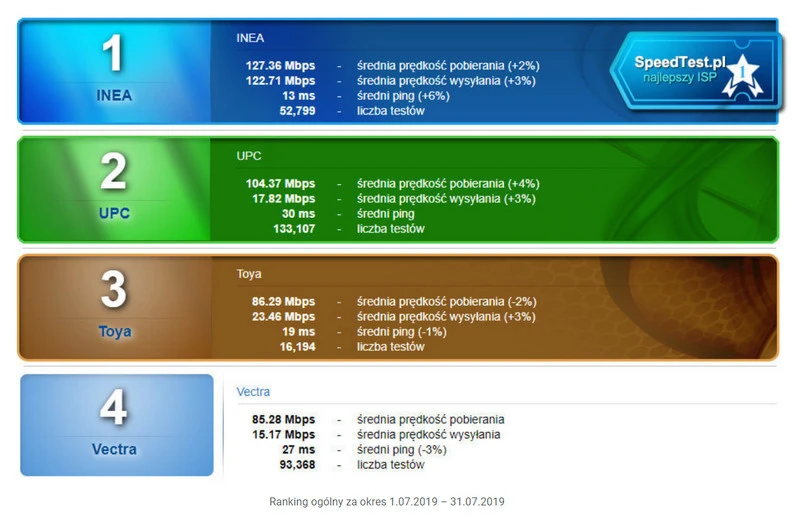Click INEA's 122.71 Mbps upload speed value

(280, 80)
